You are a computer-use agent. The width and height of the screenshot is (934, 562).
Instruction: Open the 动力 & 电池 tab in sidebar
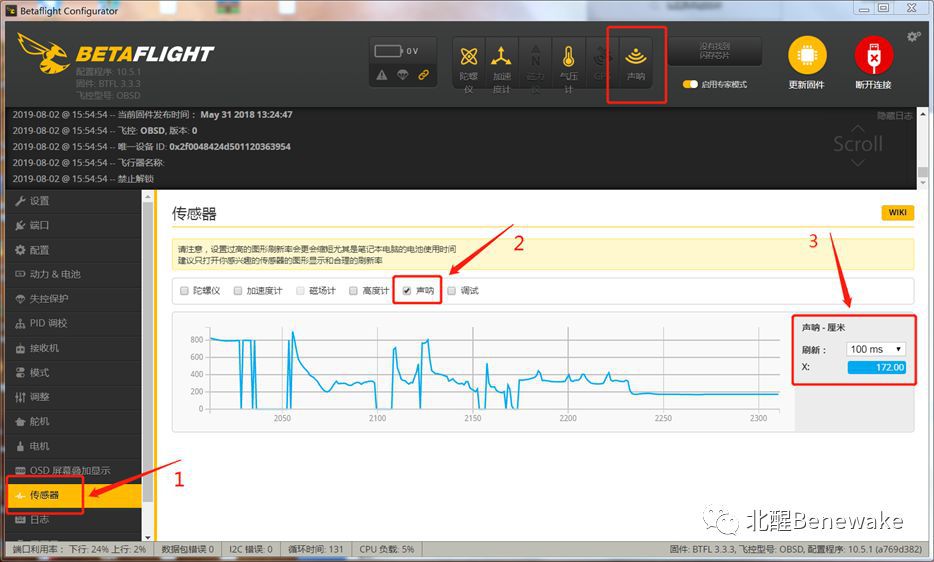coord(74,275)
